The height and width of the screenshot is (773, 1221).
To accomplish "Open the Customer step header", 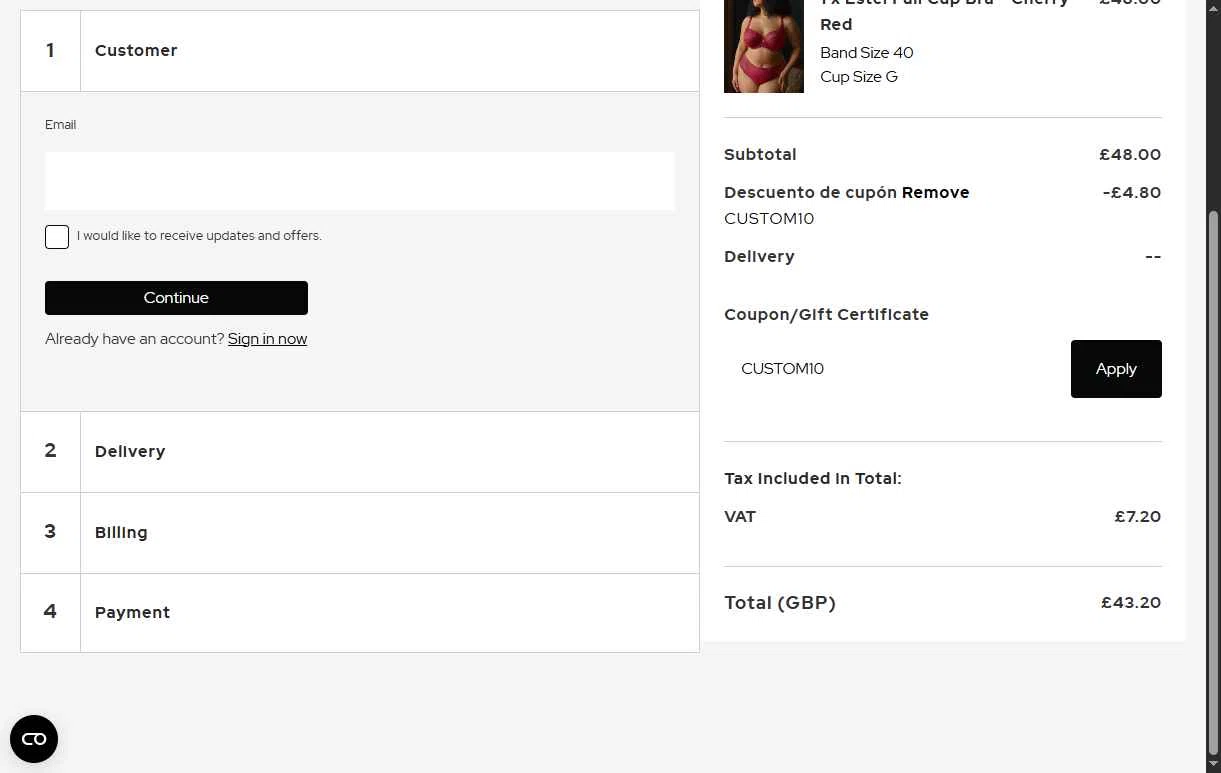I will click(360, 51).
